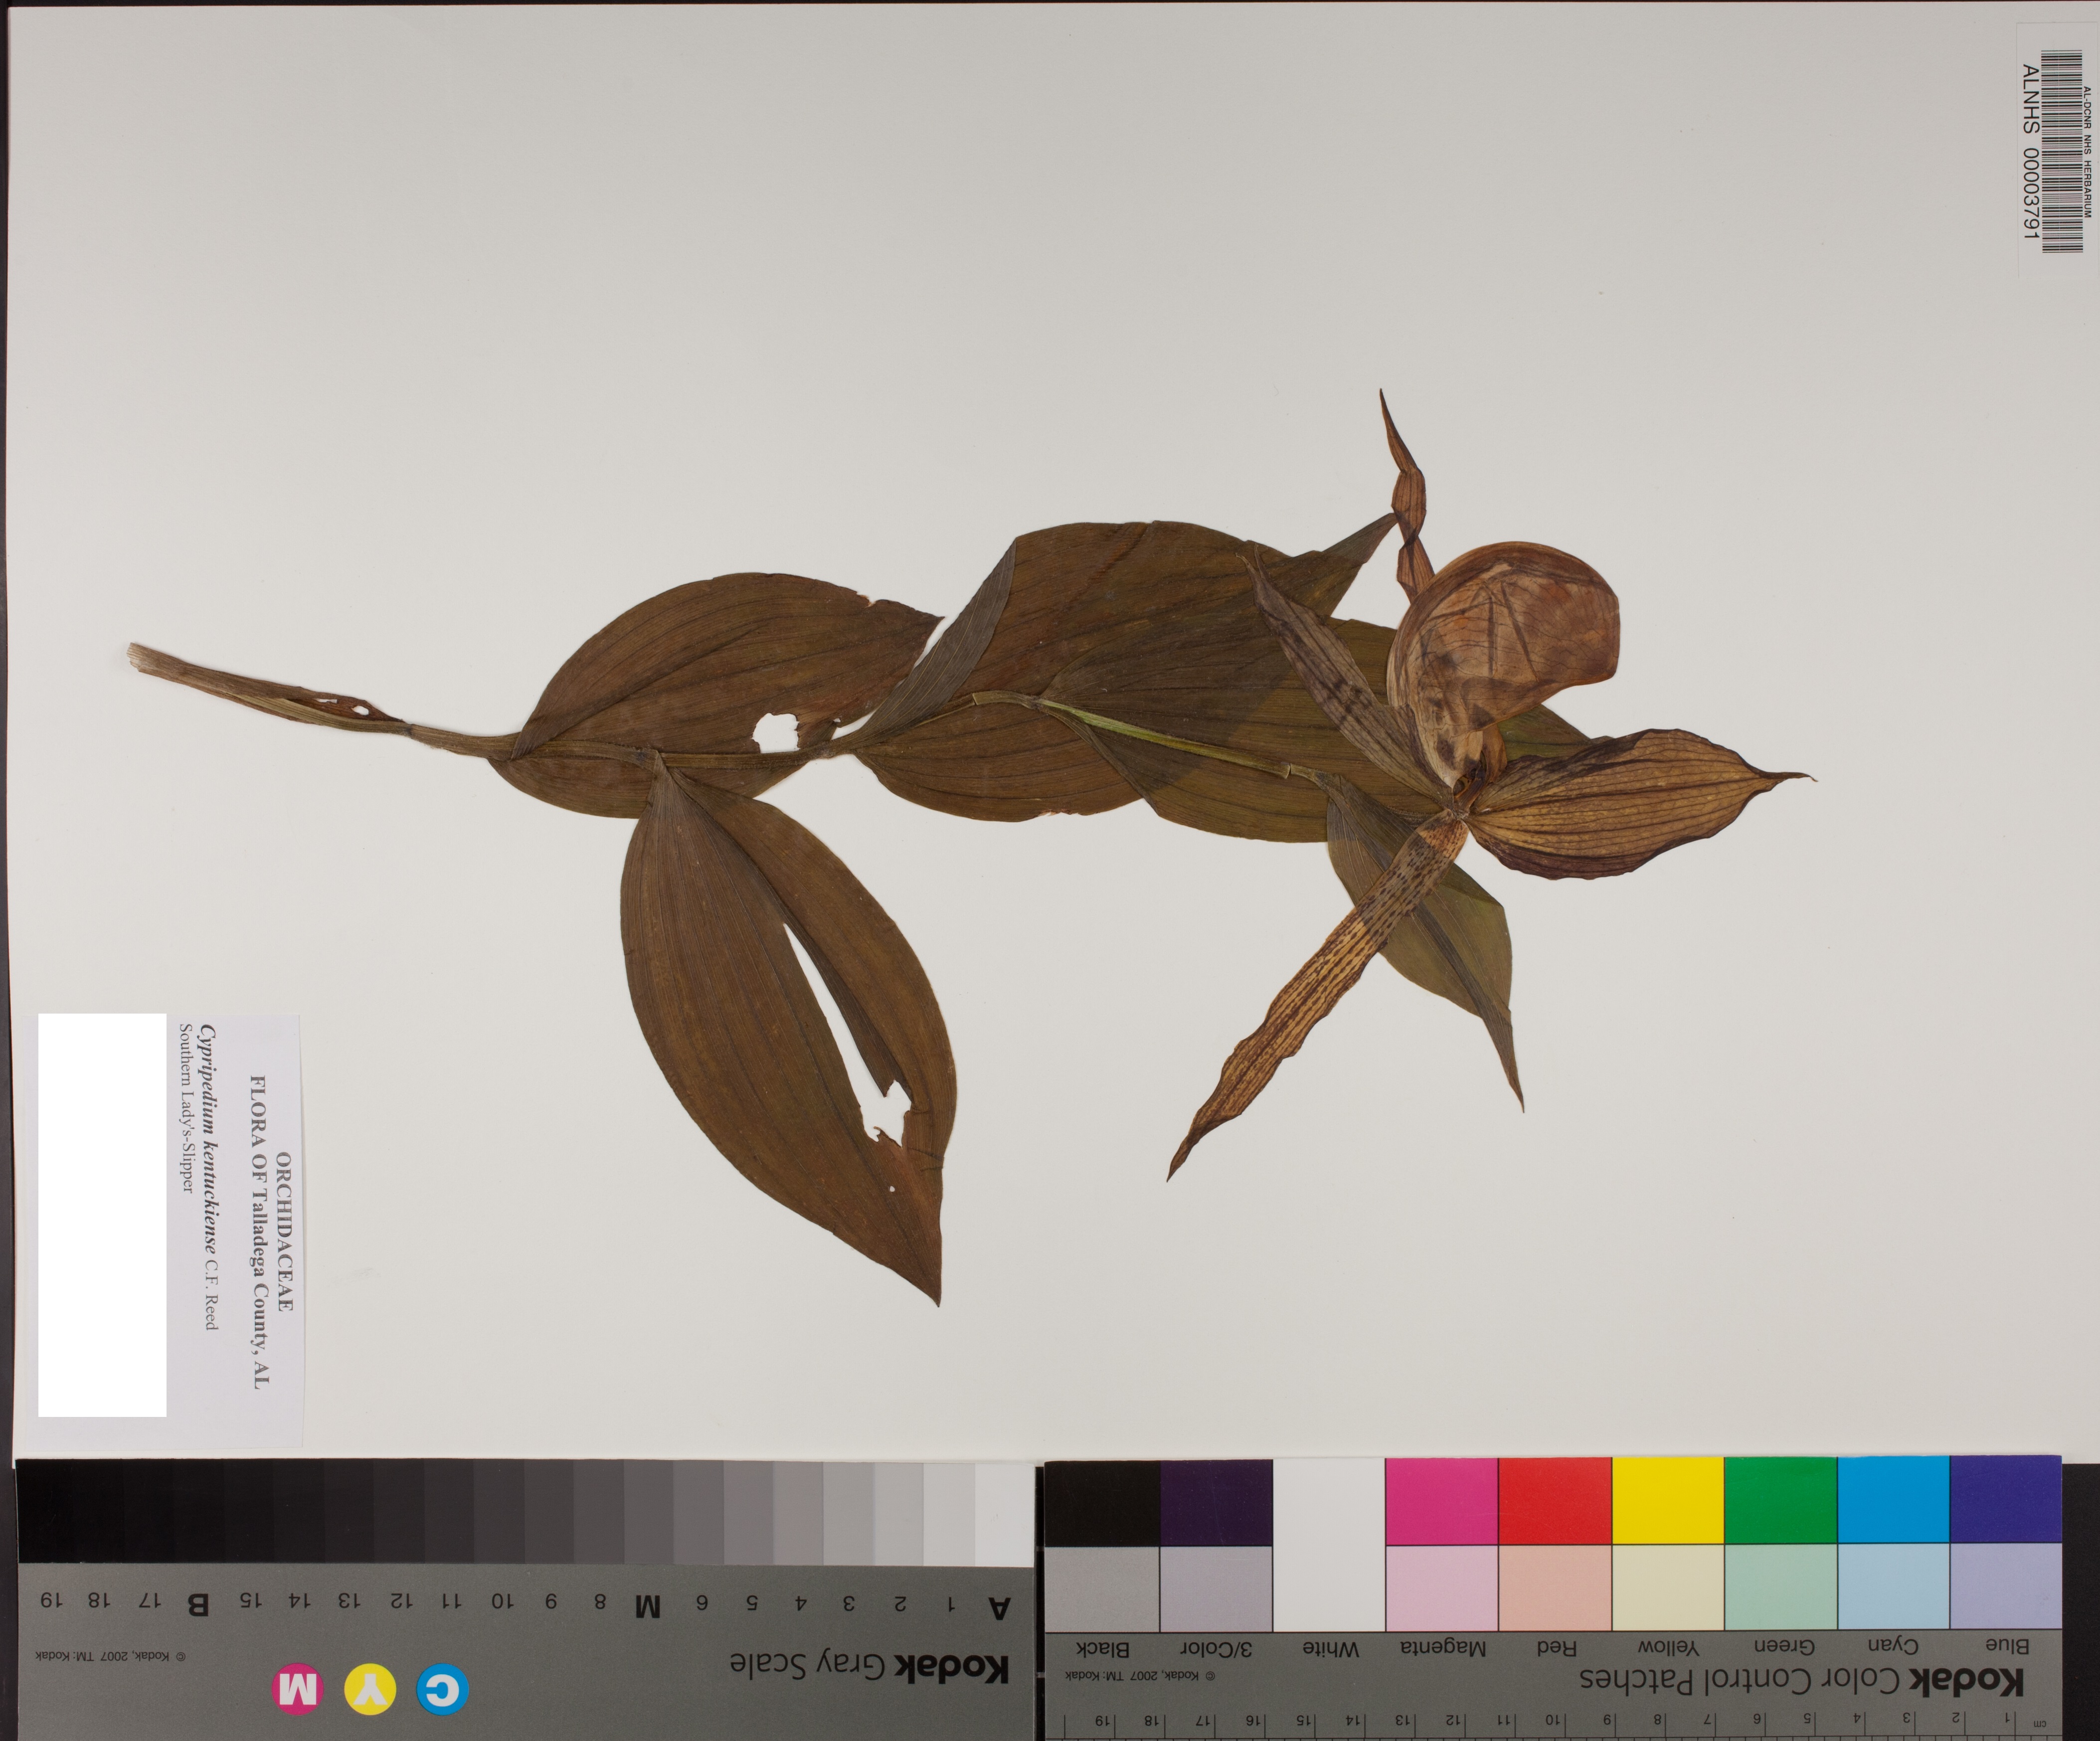The height and width of the screenshot is (1741, 2100).
Task: Click the light pink tint patch
Action: click(1441, 1587)
